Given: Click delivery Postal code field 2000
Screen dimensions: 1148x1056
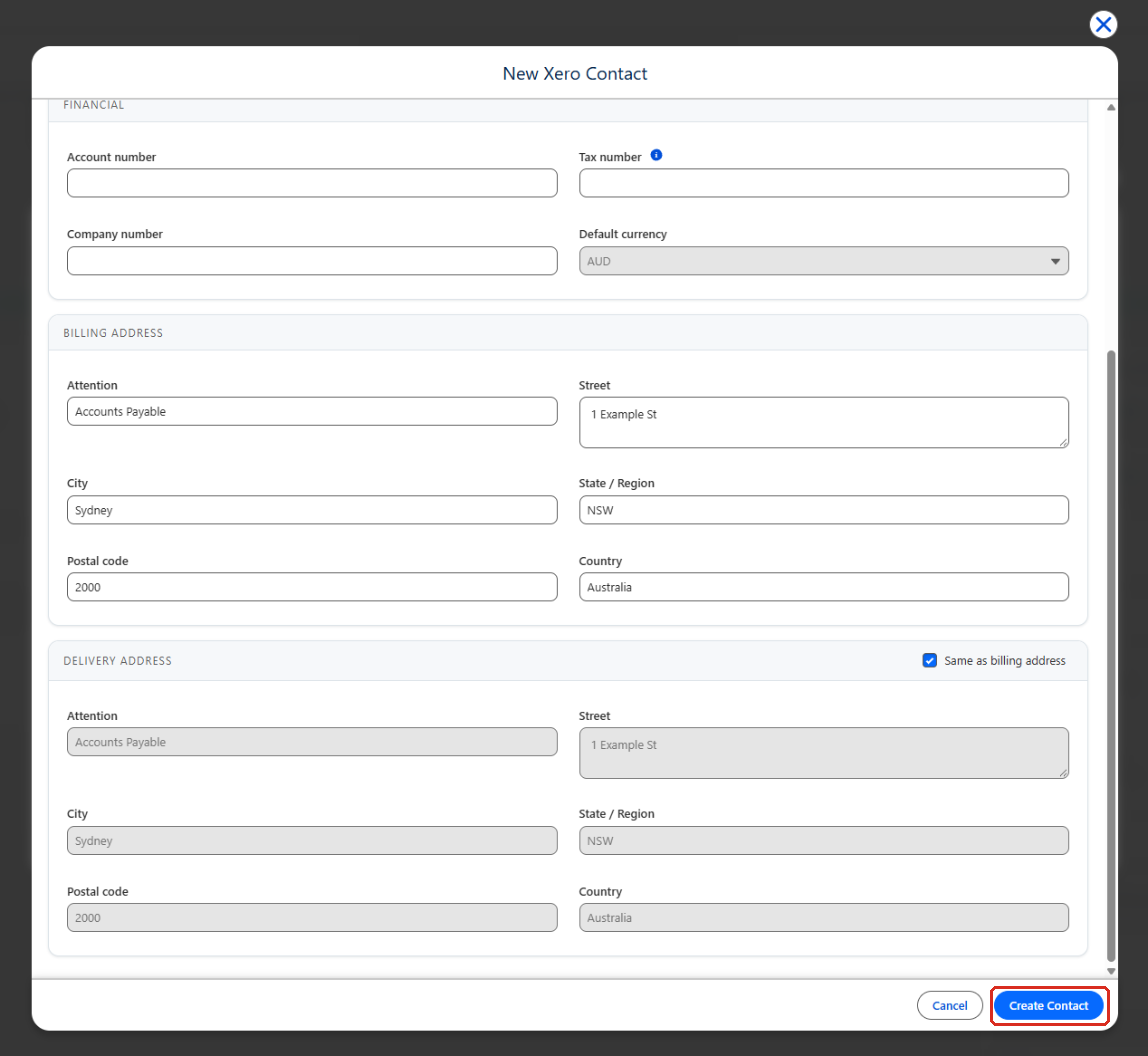Looking at the screenshot, I should (x=312, y=918).
